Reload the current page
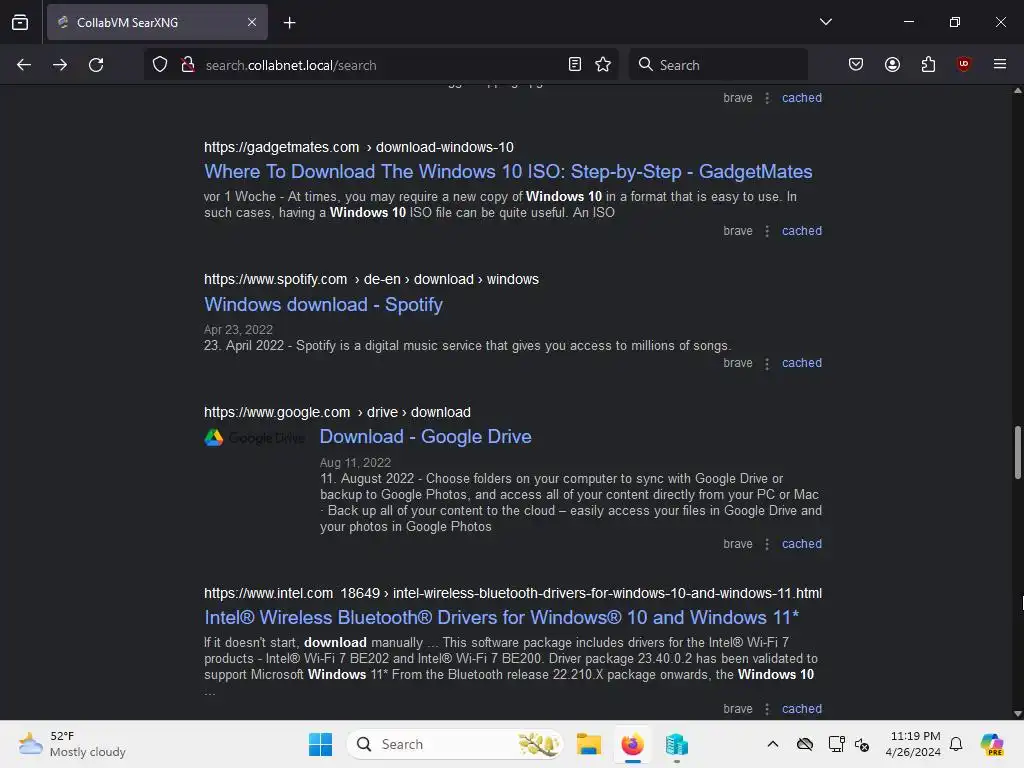The width and height of the screenshot is (1024, 768). click(x=96, y=65)
